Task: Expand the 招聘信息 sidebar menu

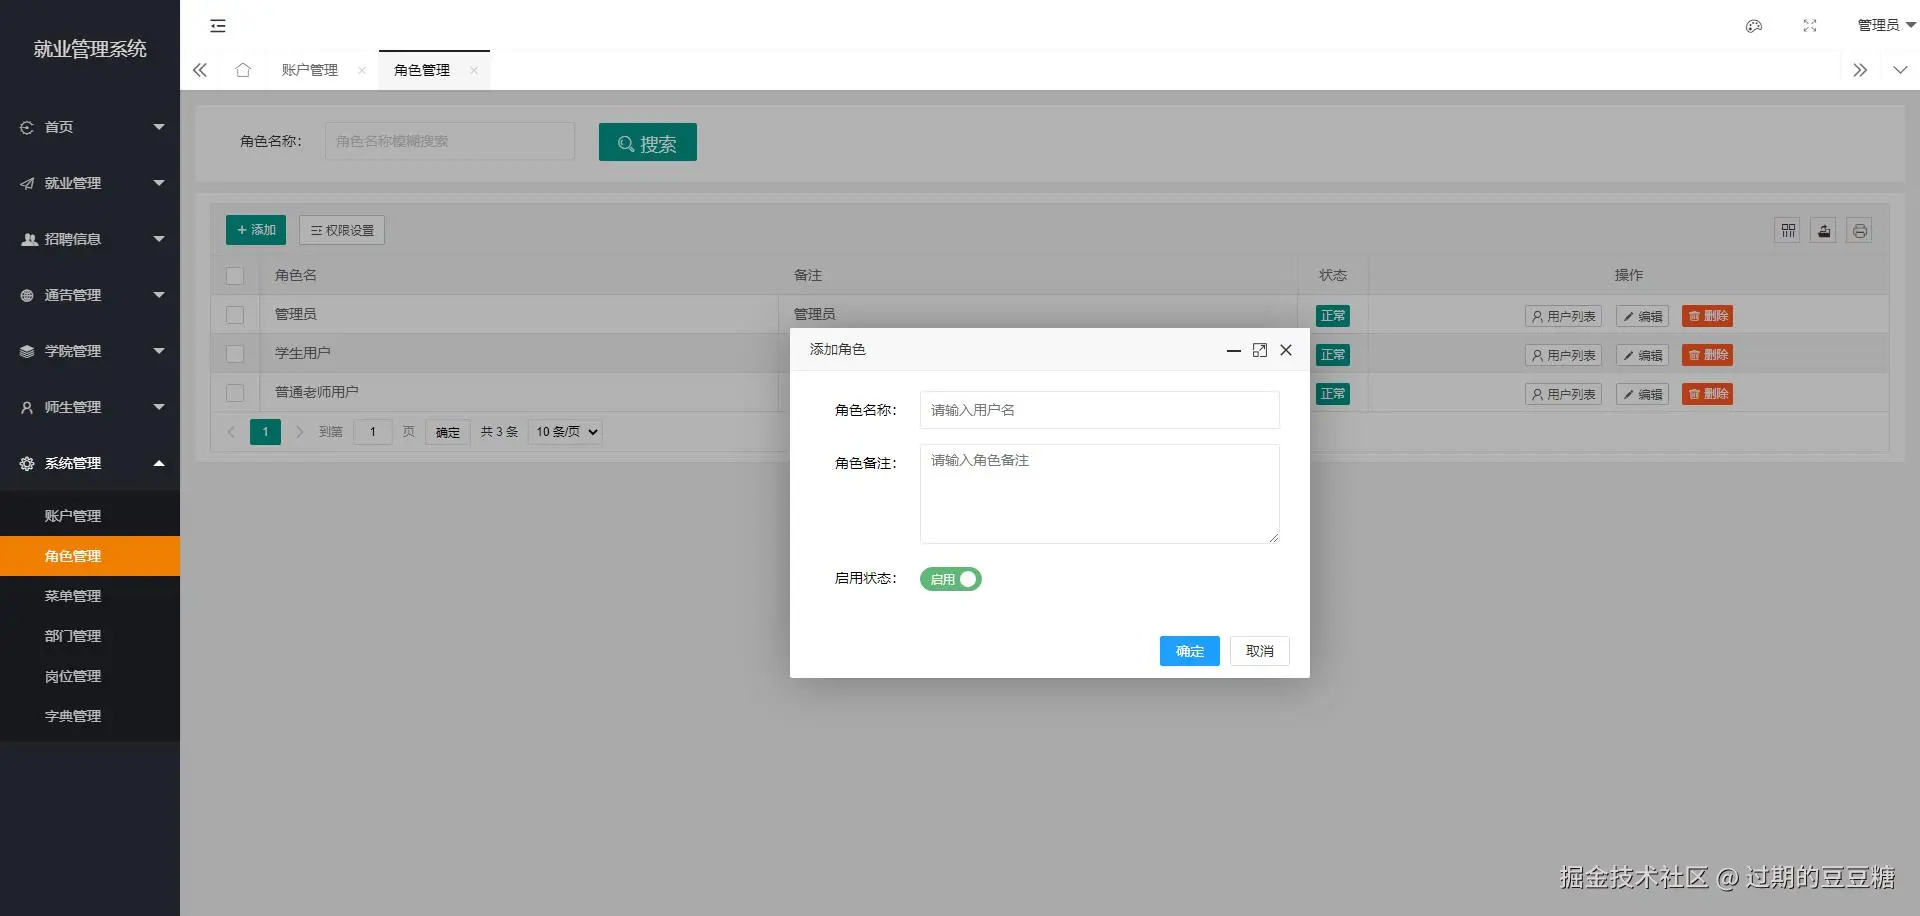Action: [90, 239]
